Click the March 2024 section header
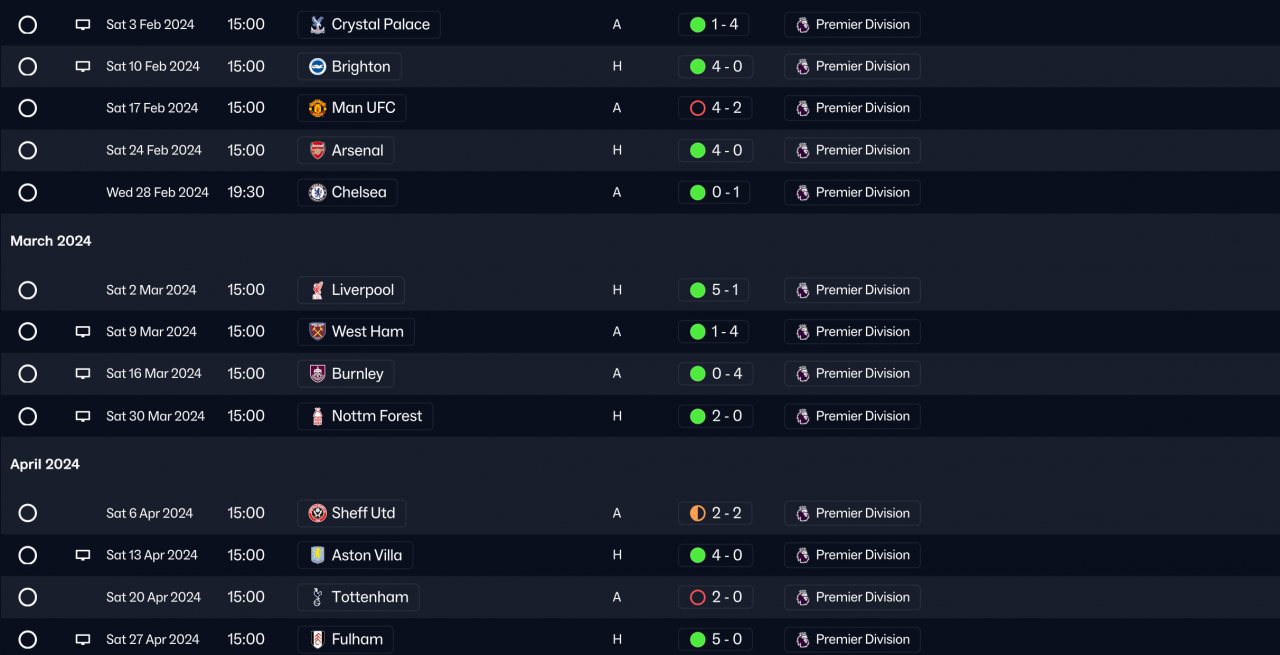The height and width of the screenshot is (655, 1280). [x=51, y=241]
